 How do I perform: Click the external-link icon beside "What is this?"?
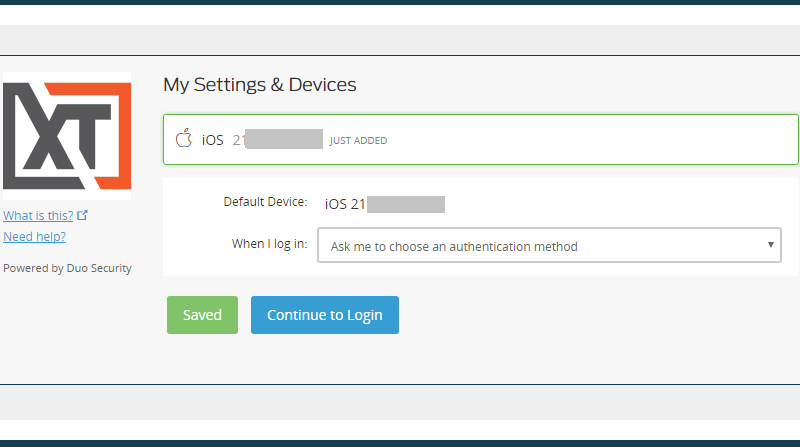[83, 215]
